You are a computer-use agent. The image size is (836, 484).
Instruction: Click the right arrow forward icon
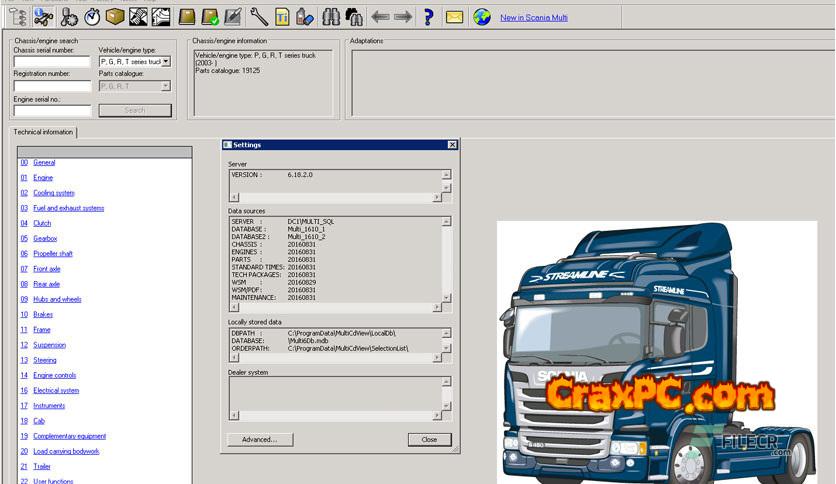click(x=403, y=17)
